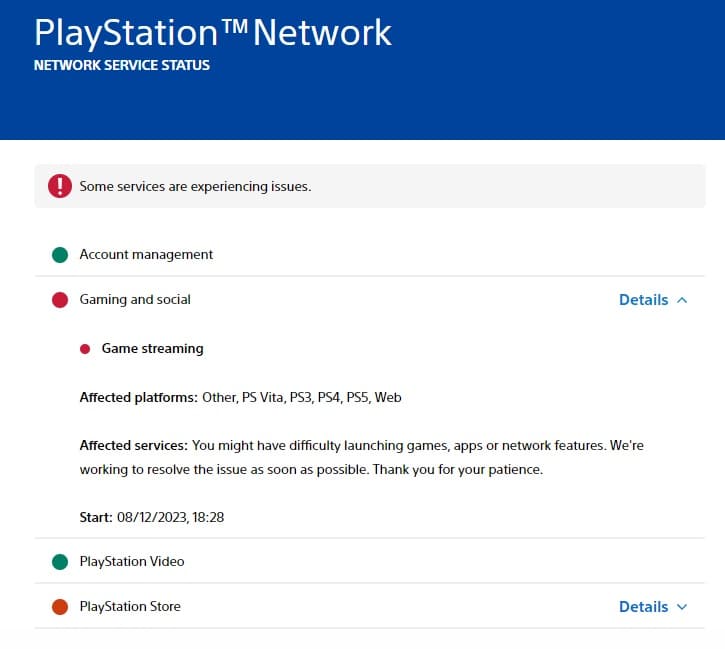Click Details link for Gaming and social
725x649 pixels.
coord(644,300)
